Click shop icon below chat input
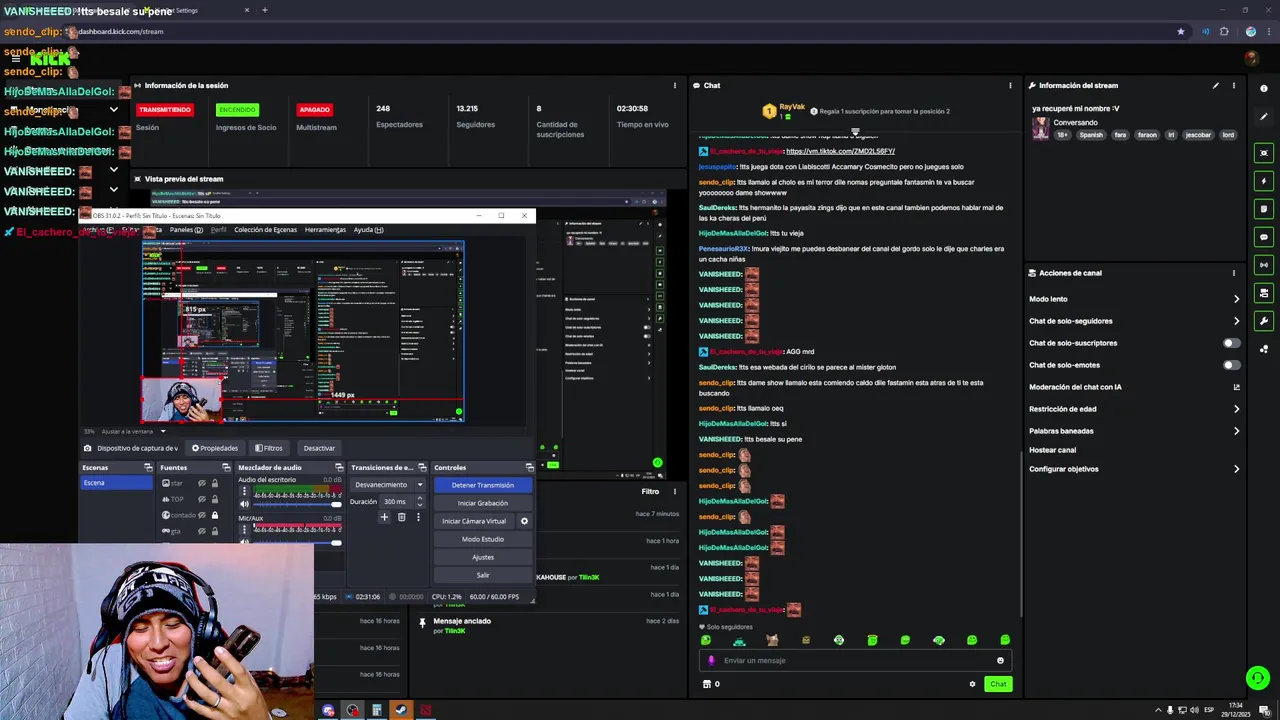The width and height of the screenshot is (1280, 720). click(x=707, y=684)
